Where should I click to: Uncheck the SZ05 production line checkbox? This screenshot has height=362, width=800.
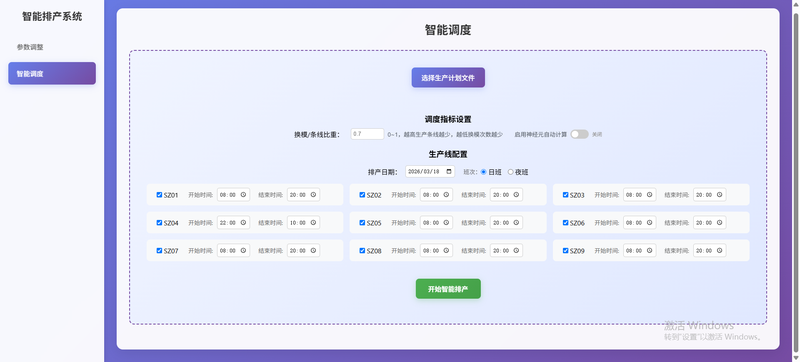[x=362, y=223]
